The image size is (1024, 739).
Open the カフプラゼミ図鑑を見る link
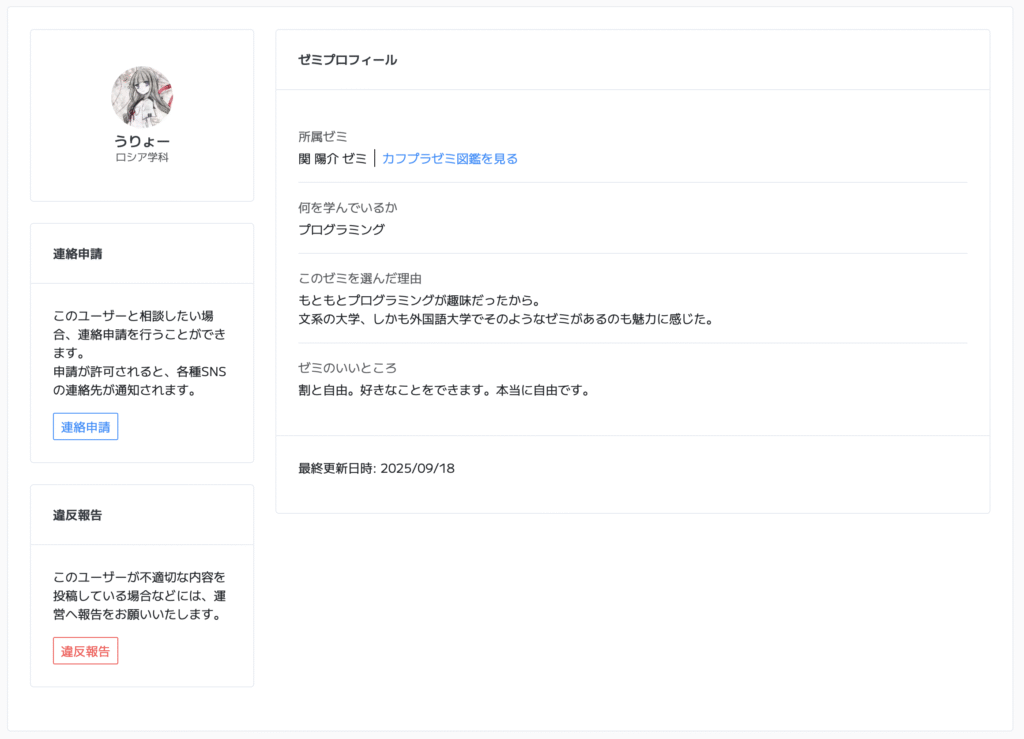[449, 158]
